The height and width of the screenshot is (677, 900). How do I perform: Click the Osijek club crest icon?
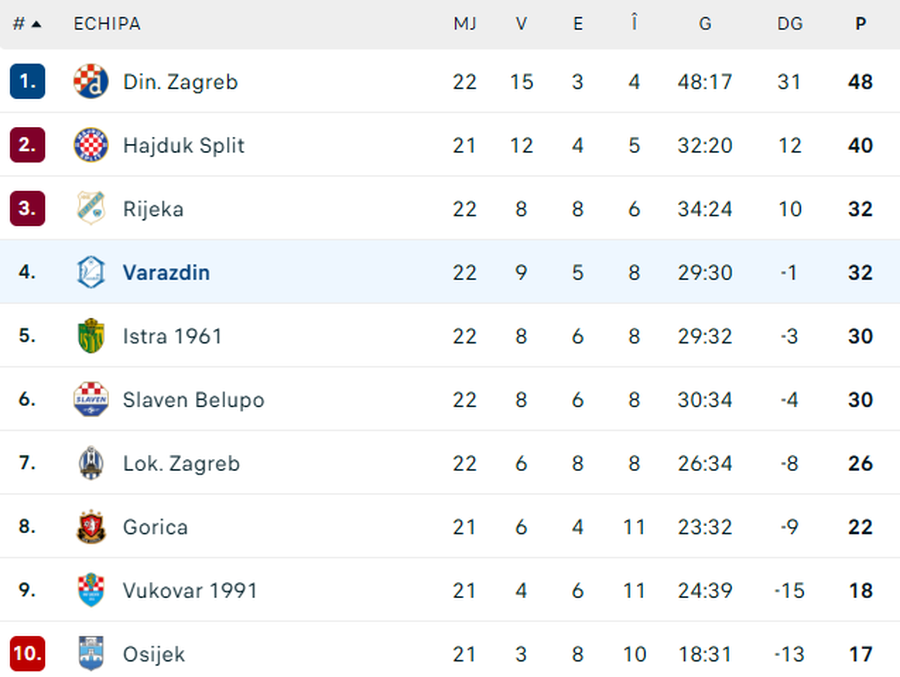(91, 654)
